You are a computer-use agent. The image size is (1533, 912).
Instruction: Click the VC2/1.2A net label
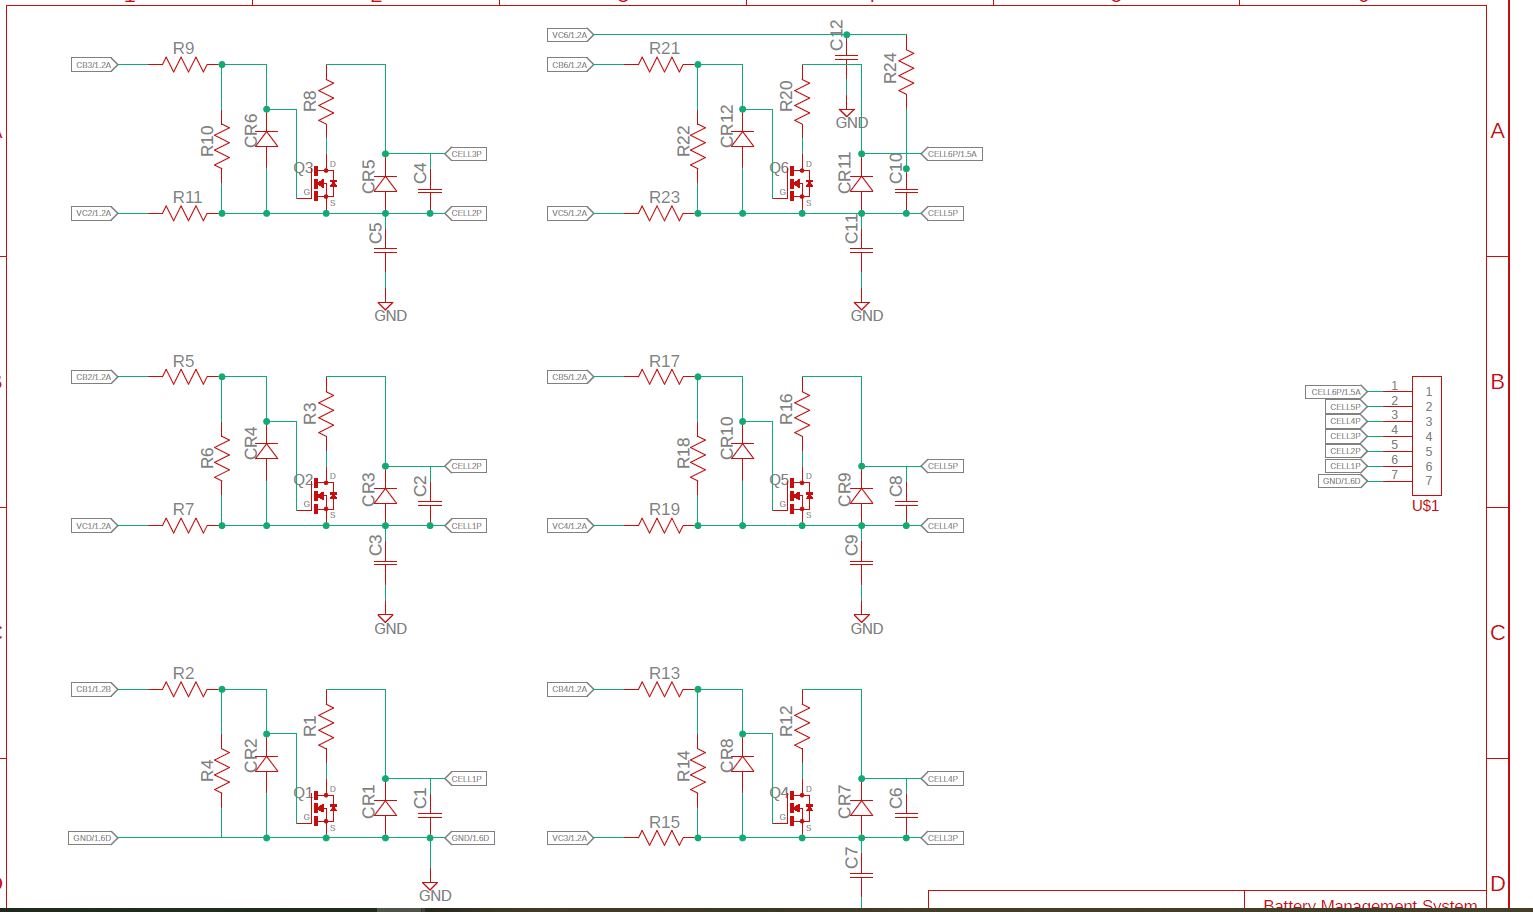[95, 213]
